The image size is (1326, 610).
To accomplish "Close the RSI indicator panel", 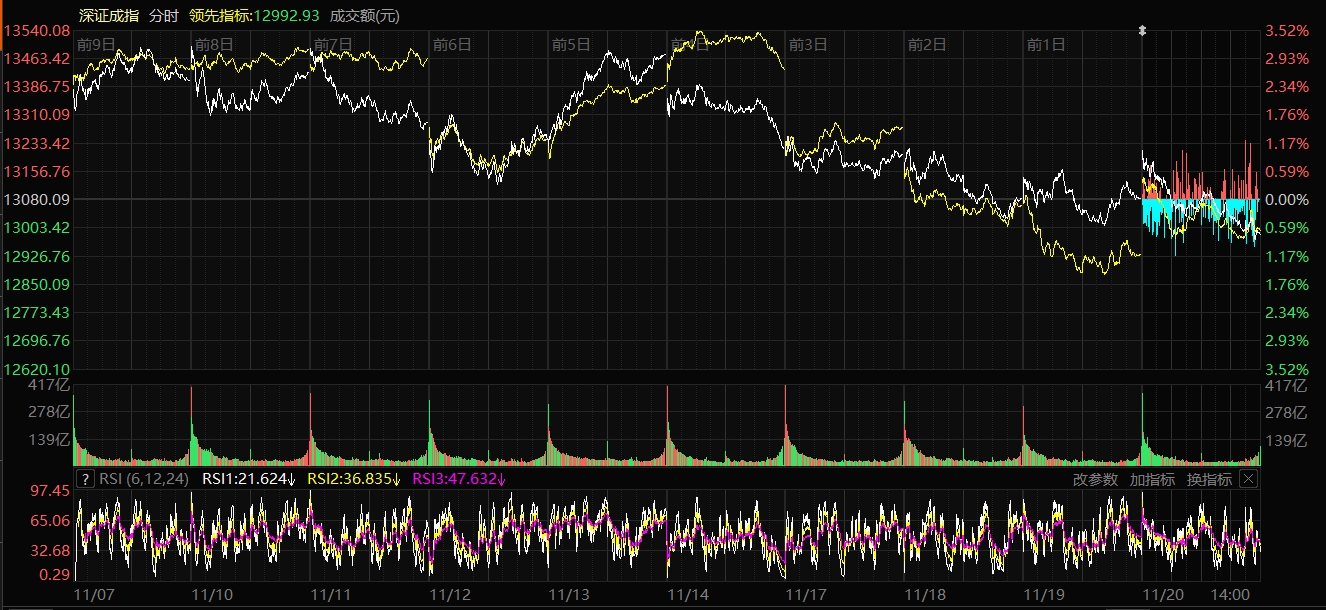I will pyautogui.click(x=1248, y=479).
